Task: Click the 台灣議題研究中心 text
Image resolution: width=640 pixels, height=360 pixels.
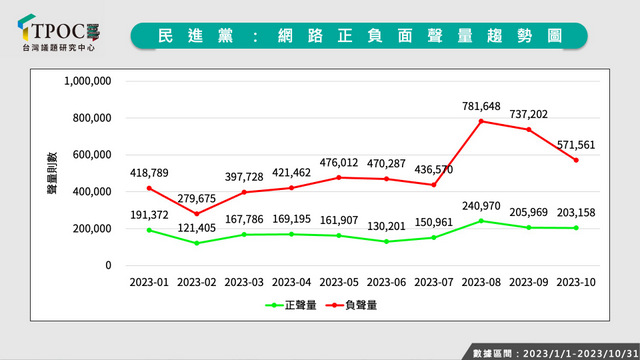Action: (x=59, y=48)
